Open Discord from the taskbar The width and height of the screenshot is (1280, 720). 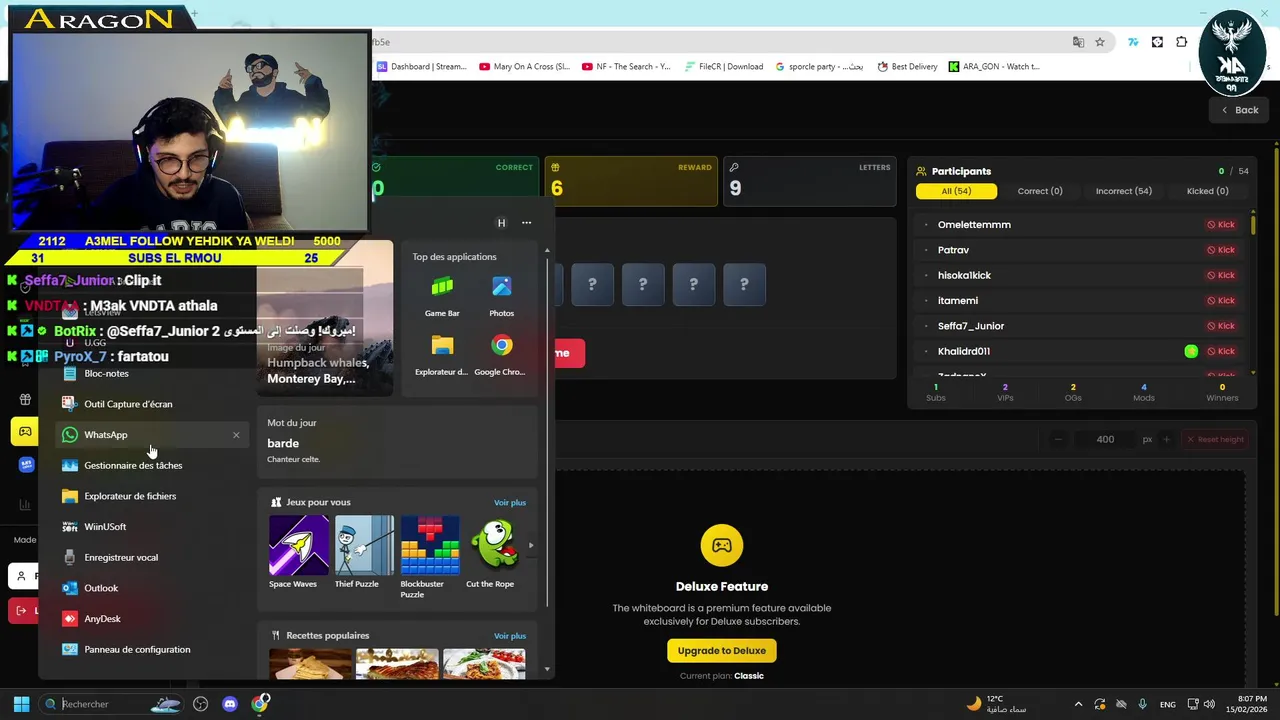[230, 704]
